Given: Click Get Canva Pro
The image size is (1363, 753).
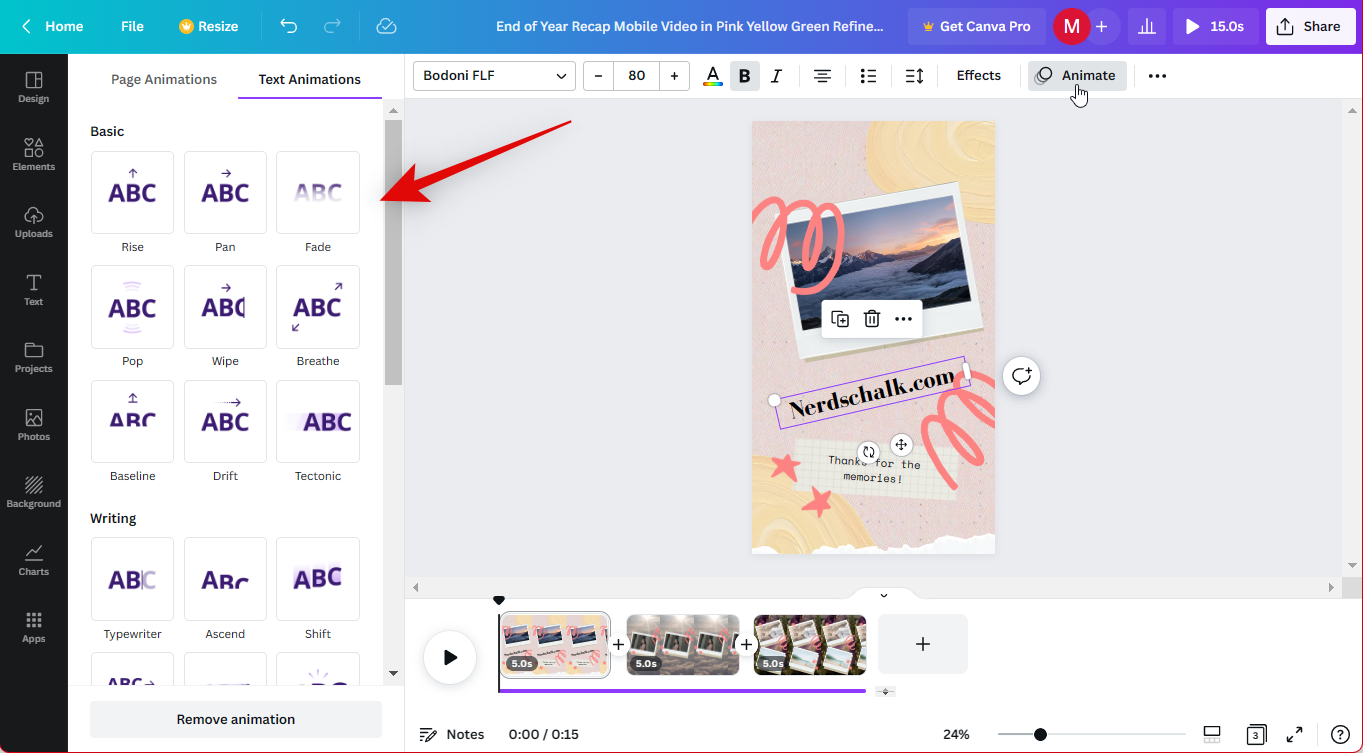Looking at the screenshot, I should [x=976, y=27].
